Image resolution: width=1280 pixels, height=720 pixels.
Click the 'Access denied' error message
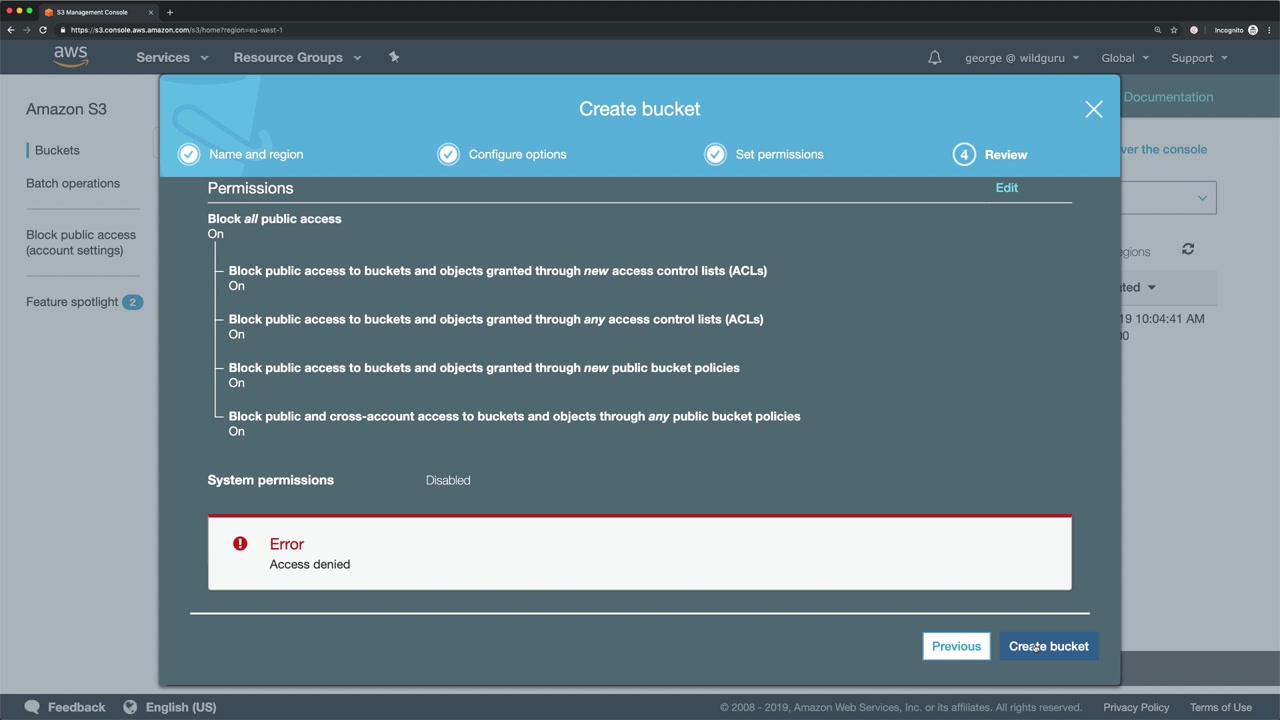click(310, 564)
